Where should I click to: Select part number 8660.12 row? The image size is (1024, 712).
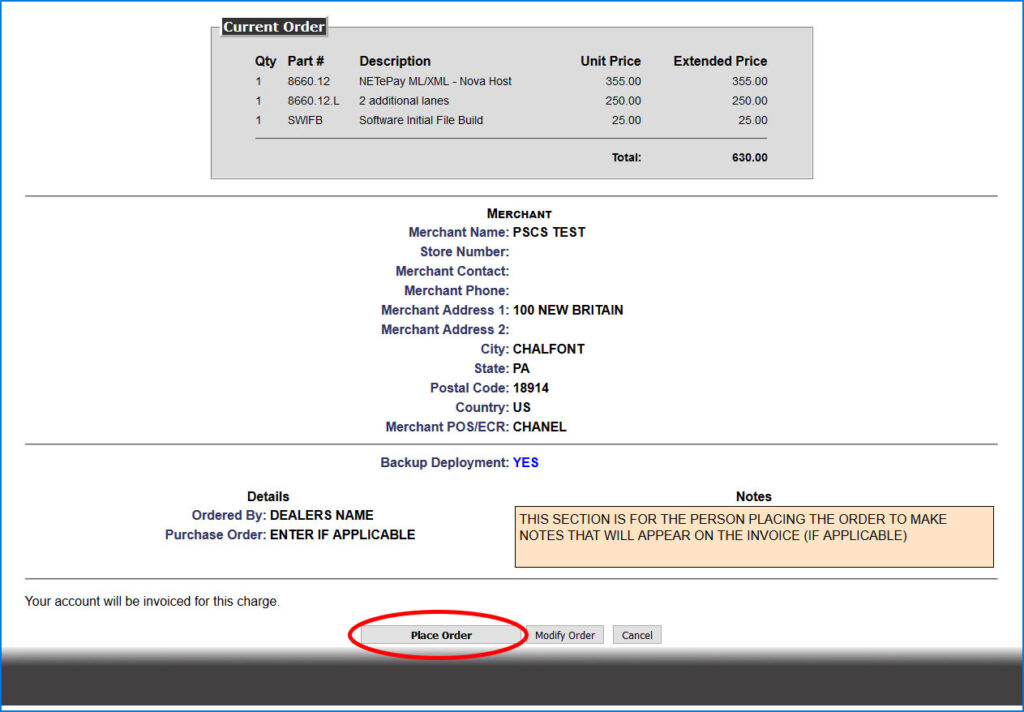(x=511, y=81)
